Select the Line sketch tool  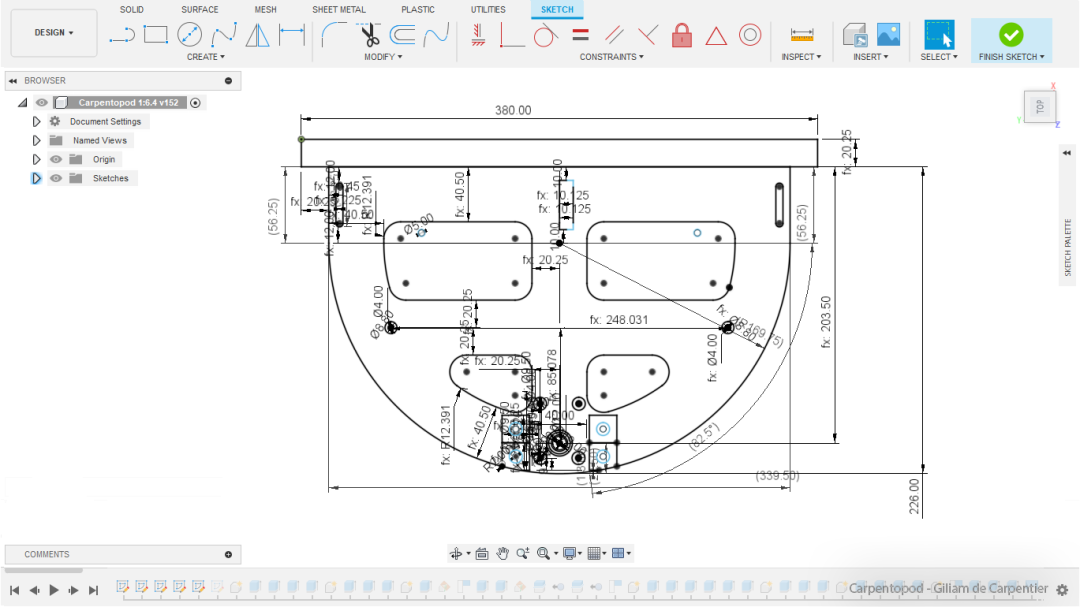[x=121, y=36]
